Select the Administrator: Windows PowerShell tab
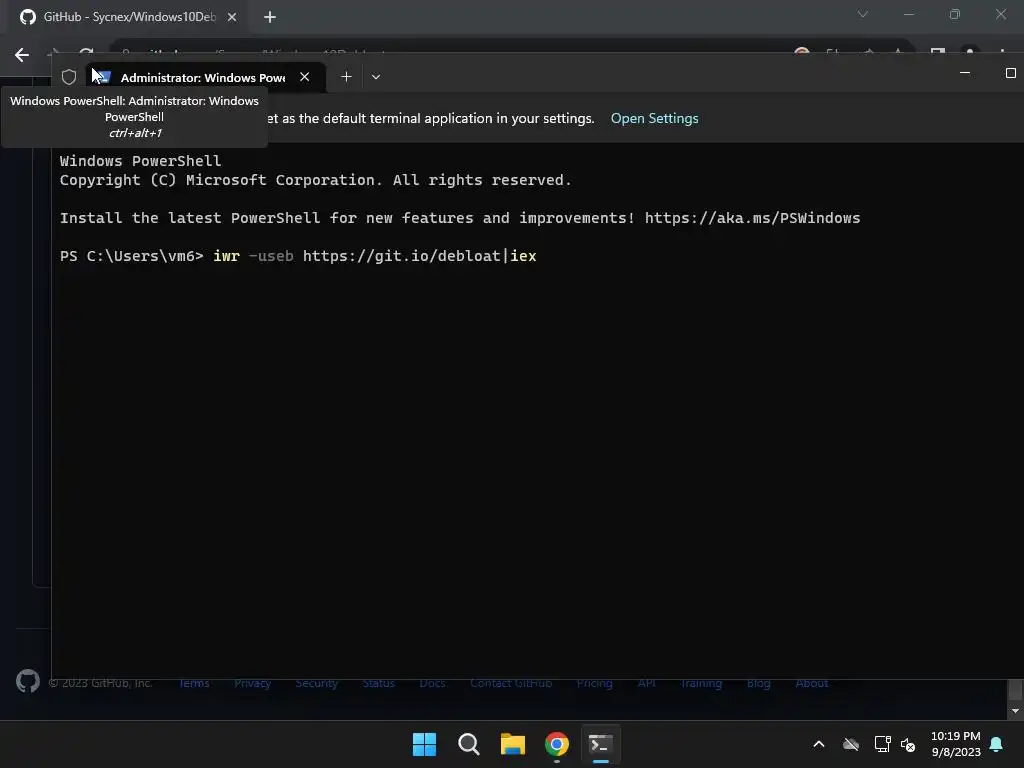Screen dimensions: 1024x768 coord(206,77)
